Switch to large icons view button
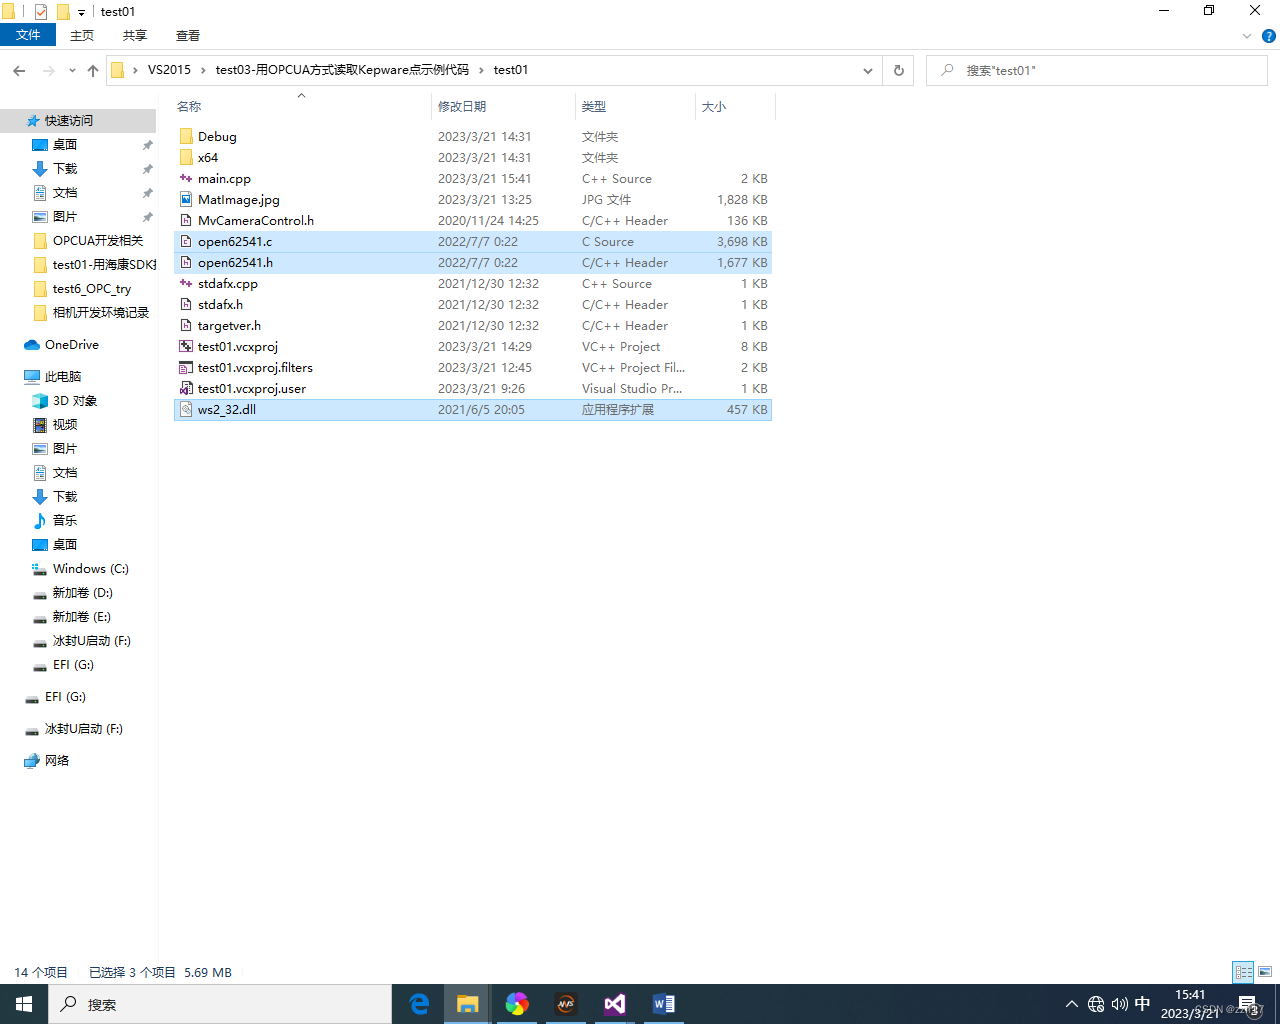 1265,972
